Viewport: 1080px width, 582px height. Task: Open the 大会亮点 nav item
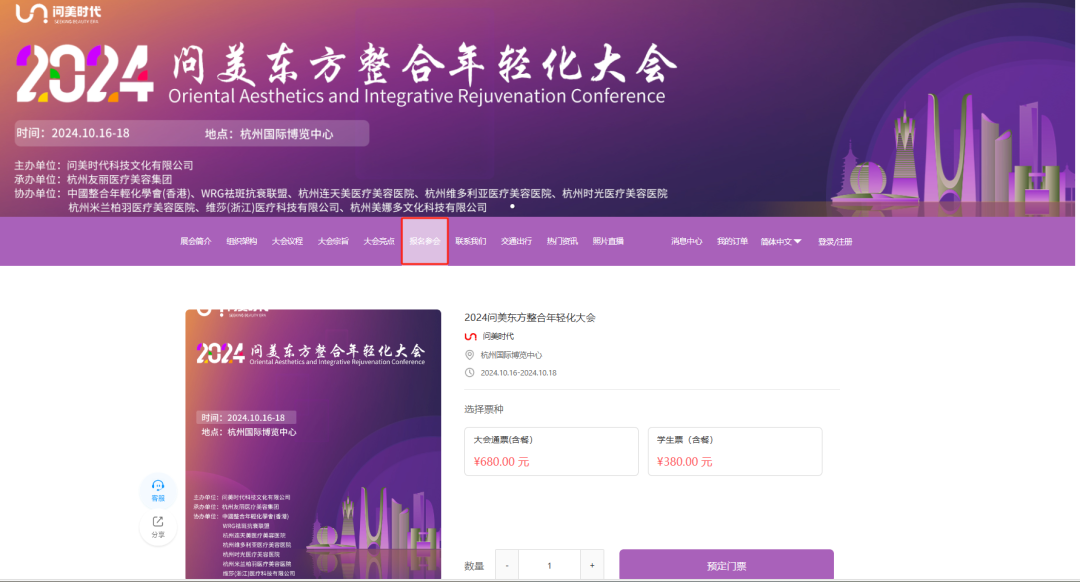coord(379,242)
